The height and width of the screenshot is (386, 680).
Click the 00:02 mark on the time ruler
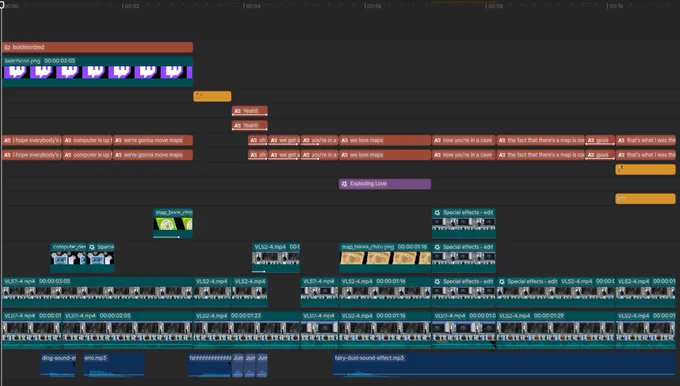tap(132, 6)
